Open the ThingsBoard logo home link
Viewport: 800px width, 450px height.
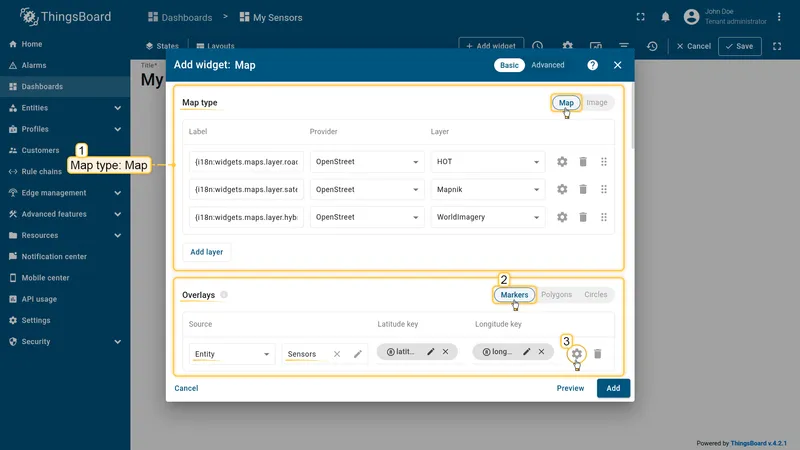pyautogui.click(x=65, y=17)
